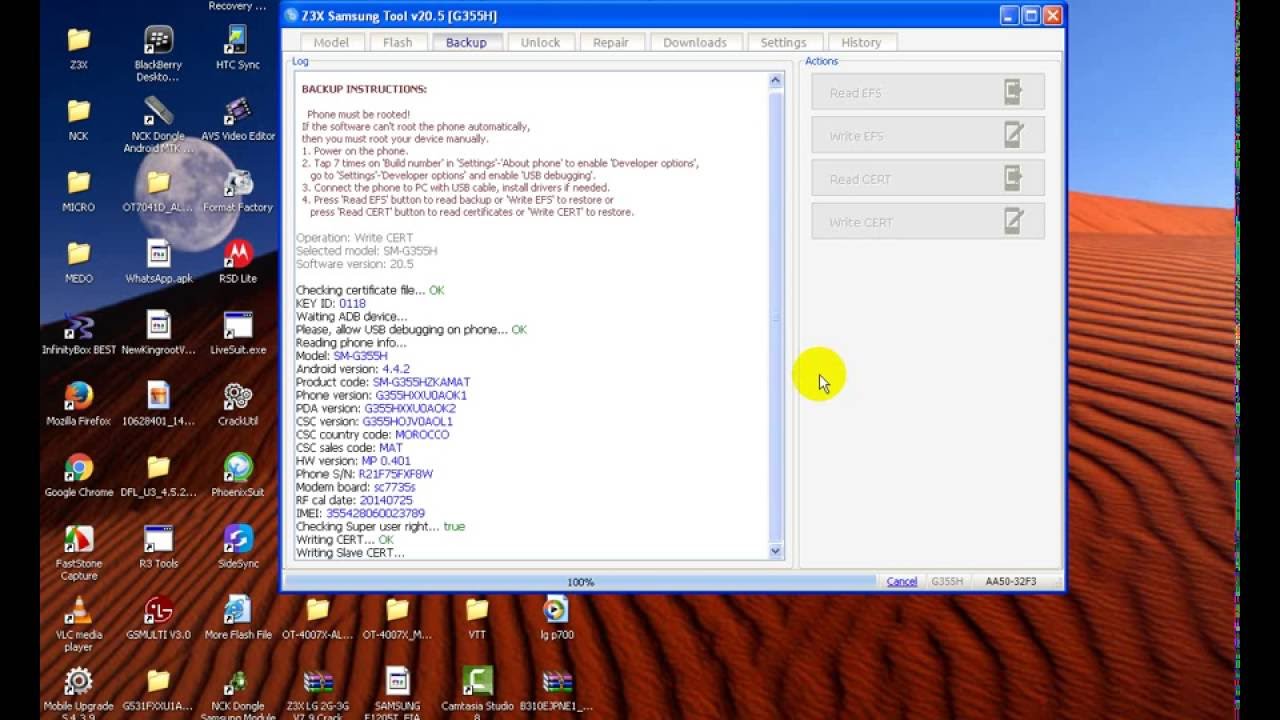Open the VTT folder
The height and width of the screenshot is (720, 1280).
[x=477, y=617]
